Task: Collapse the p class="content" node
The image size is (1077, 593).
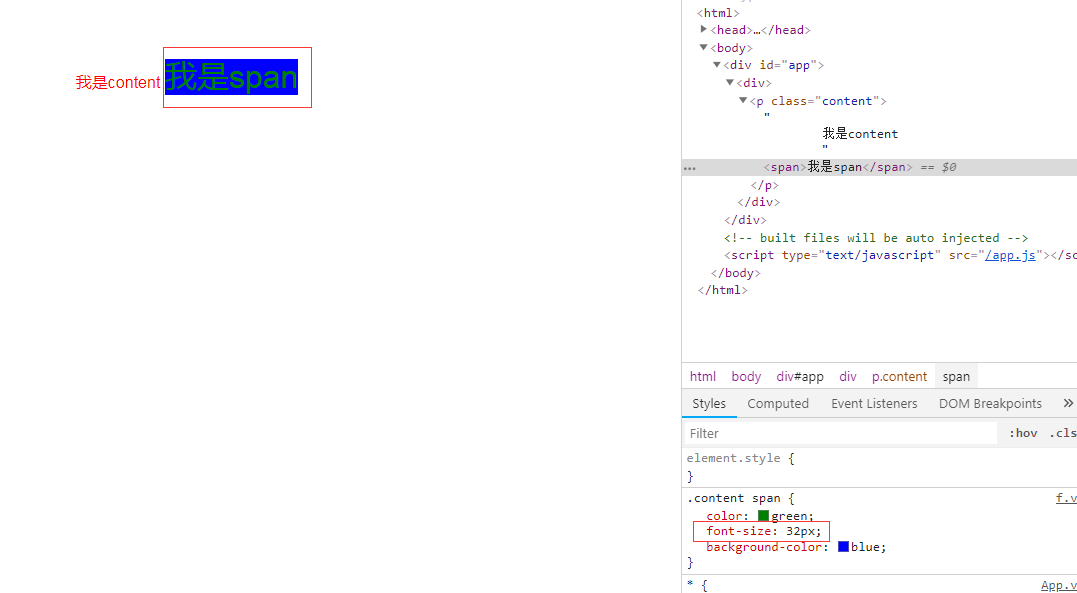Action: tap(742, 100)
